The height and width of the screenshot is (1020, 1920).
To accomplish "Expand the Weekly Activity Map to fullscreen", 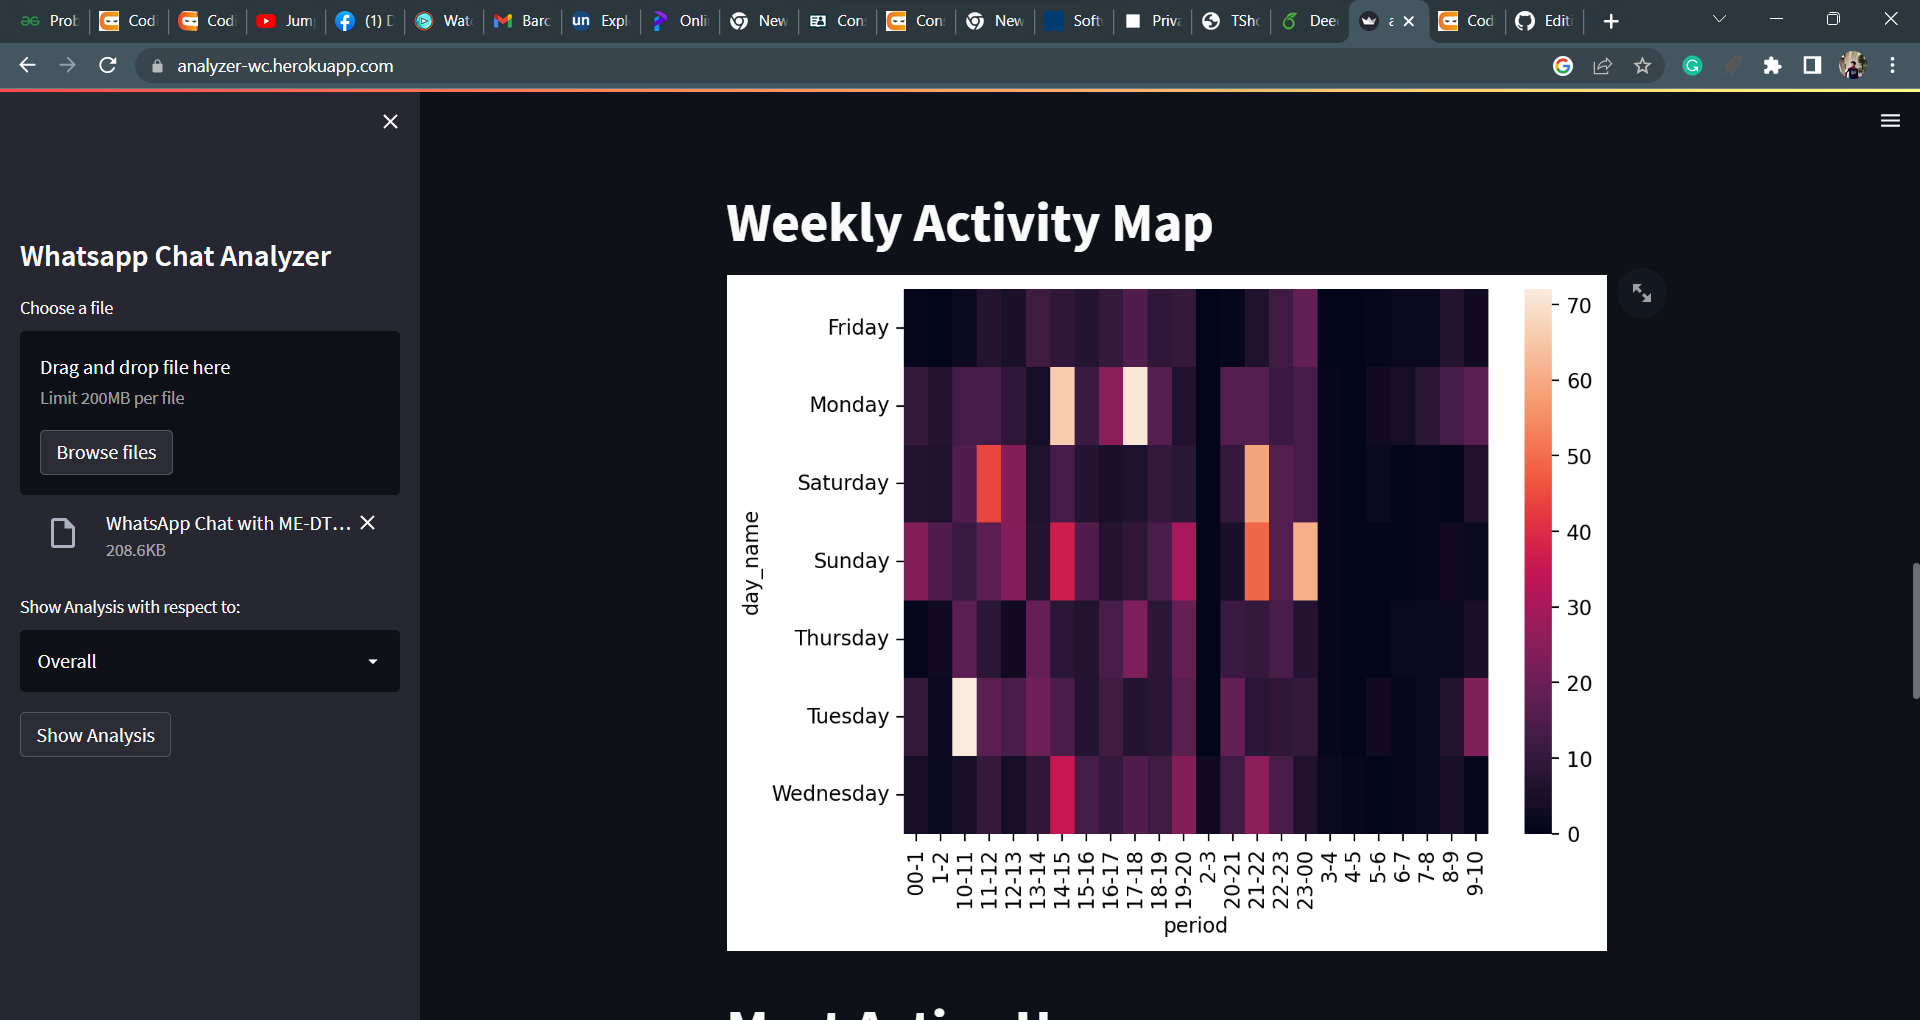I will tap(1642, 292).
